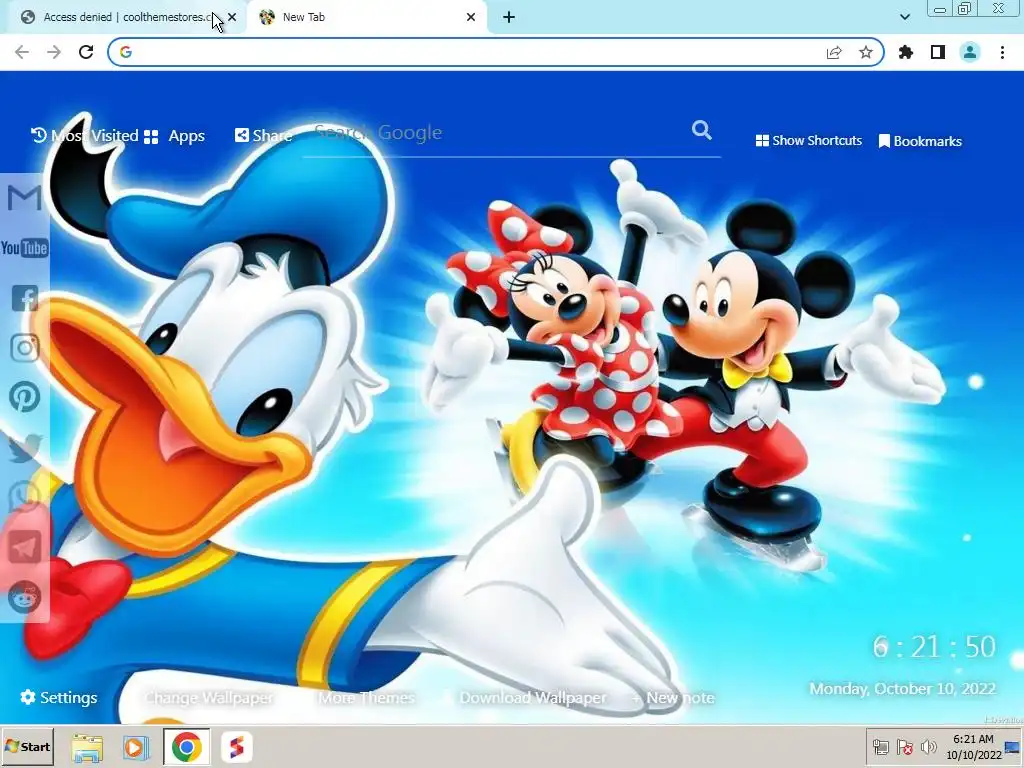Click the network tray icon
Image resolution: width=1024 pixels, height=768 pixels.
881,747
